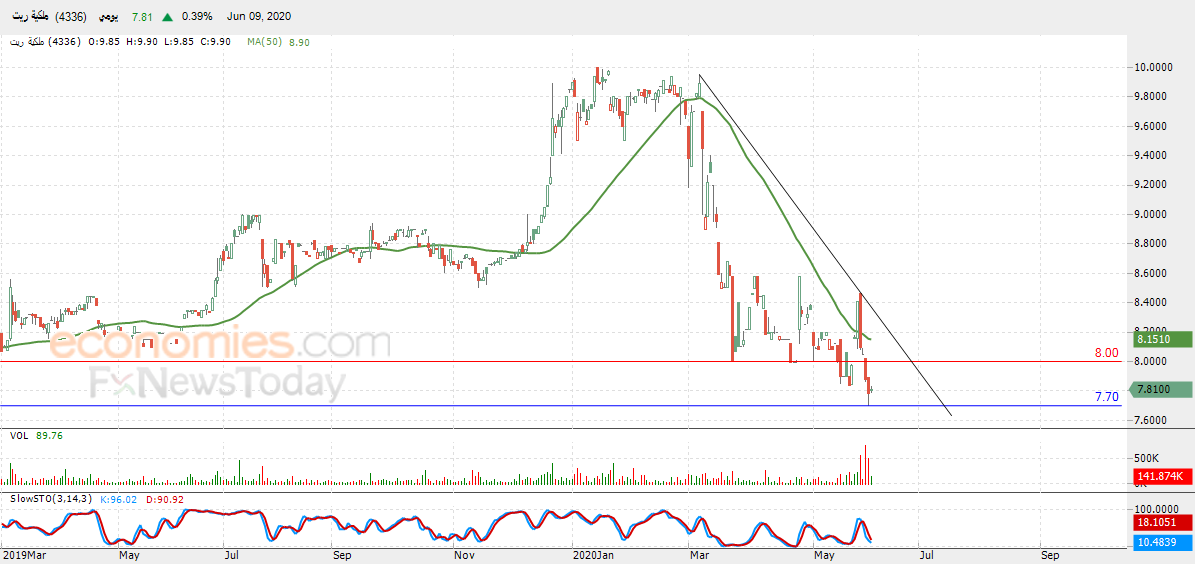Image resolution: width=1195 pixels, height=564 pixels.
Task: Click the economies.com watermark logo
Action: coord(220,344)
